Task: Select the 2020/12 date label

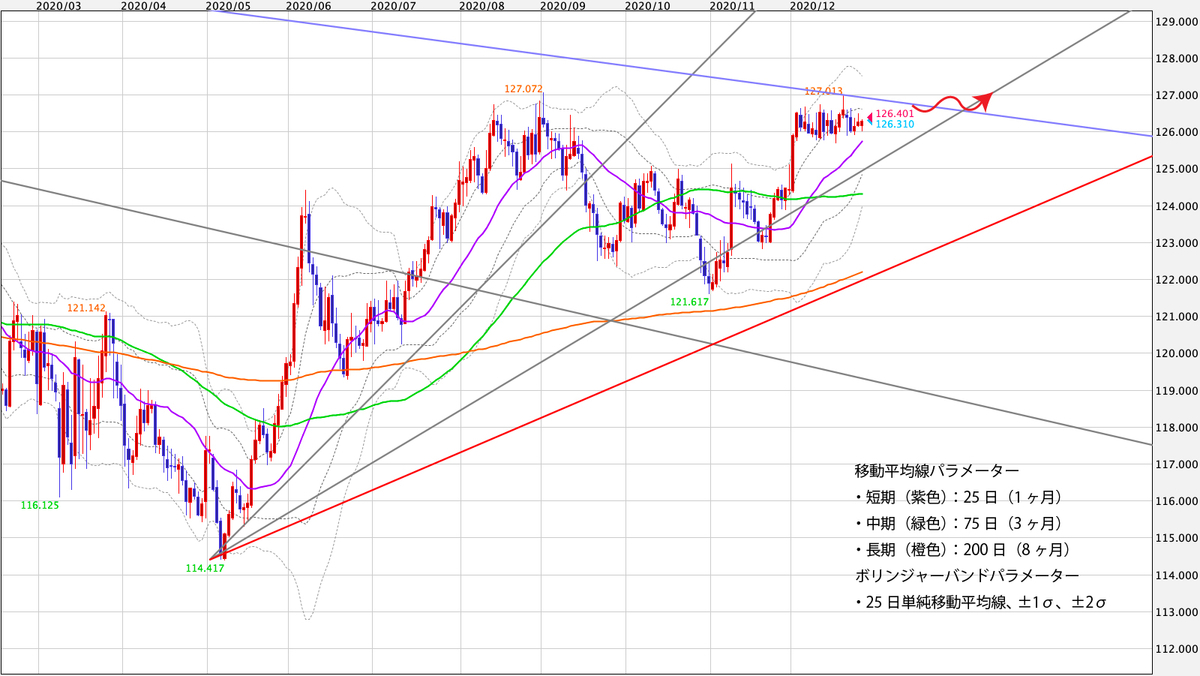Action: coord(812,6)
